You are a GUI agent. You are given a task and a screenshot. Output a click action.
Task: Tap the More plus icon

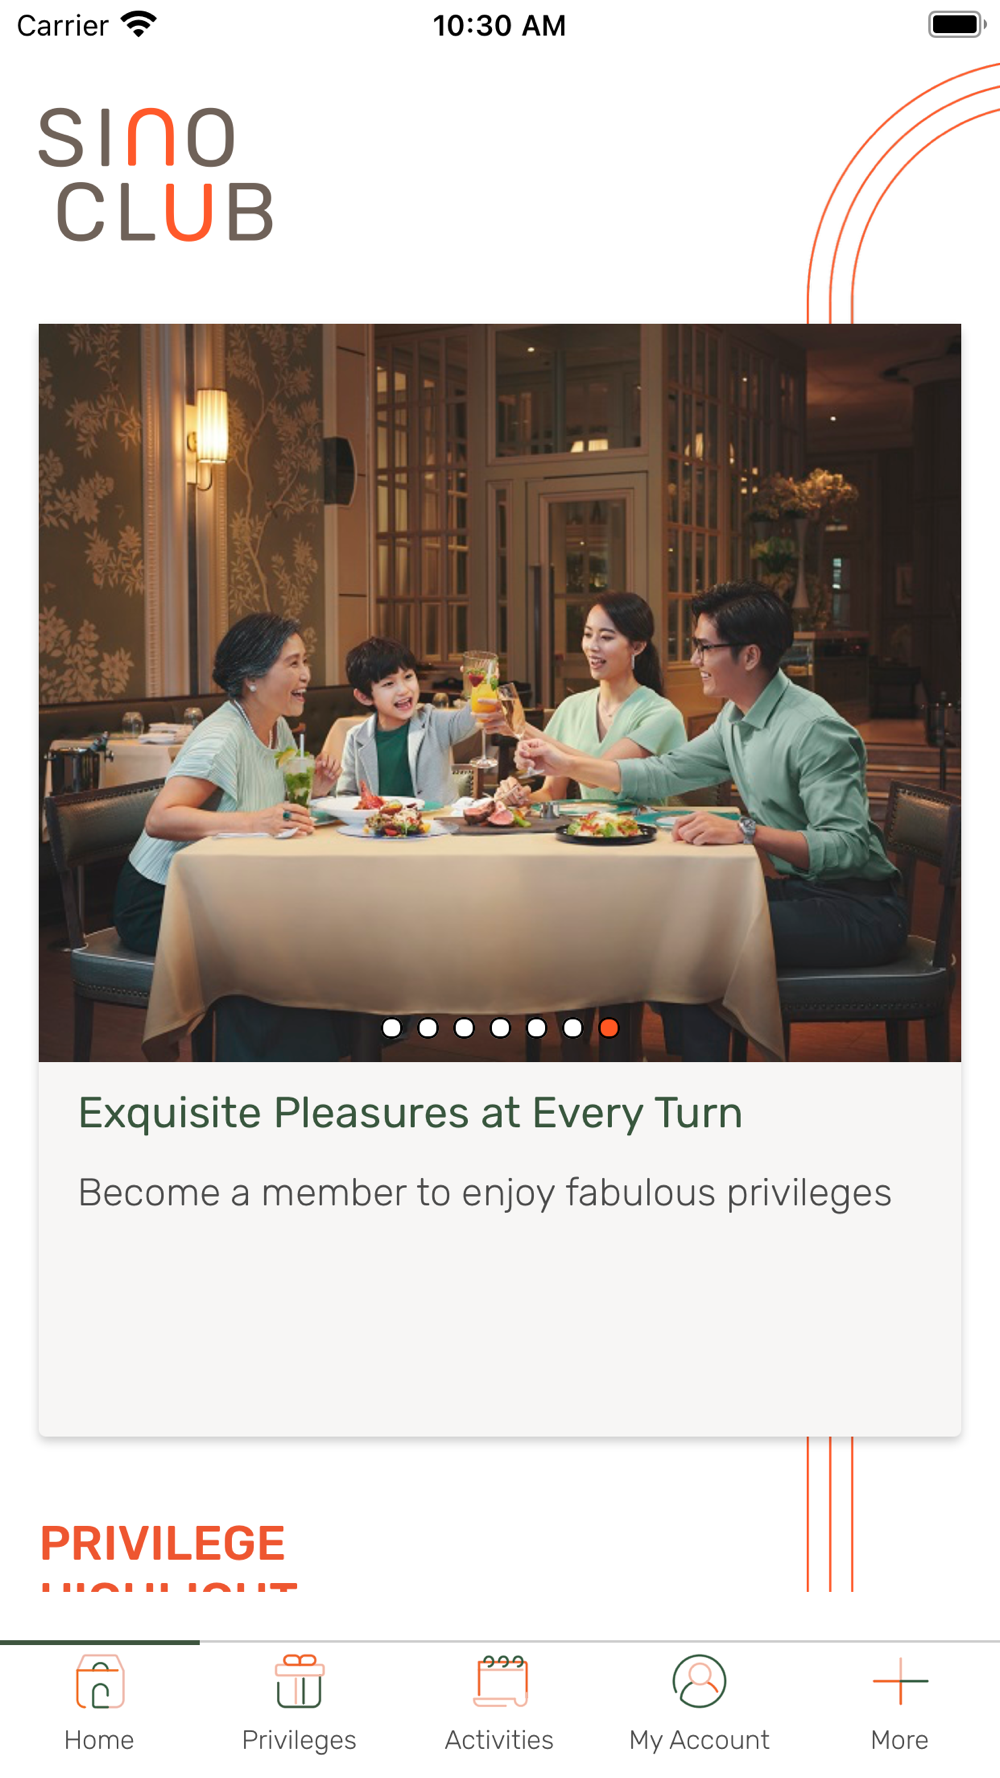[x=900, y=1681]
